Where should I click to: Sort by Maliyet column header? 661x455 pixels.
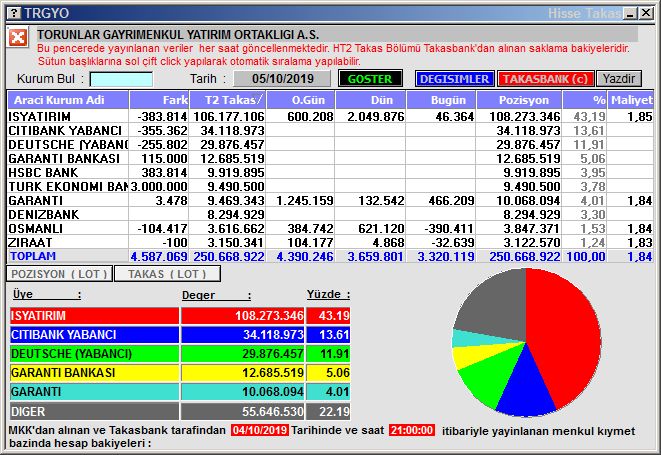tap(631, 100)
